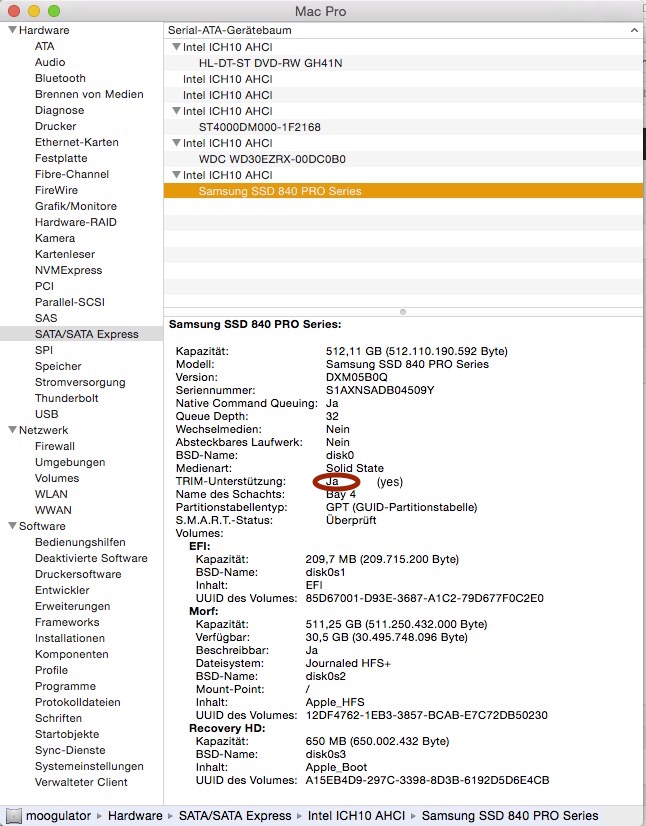Select Programme entry

65,686
